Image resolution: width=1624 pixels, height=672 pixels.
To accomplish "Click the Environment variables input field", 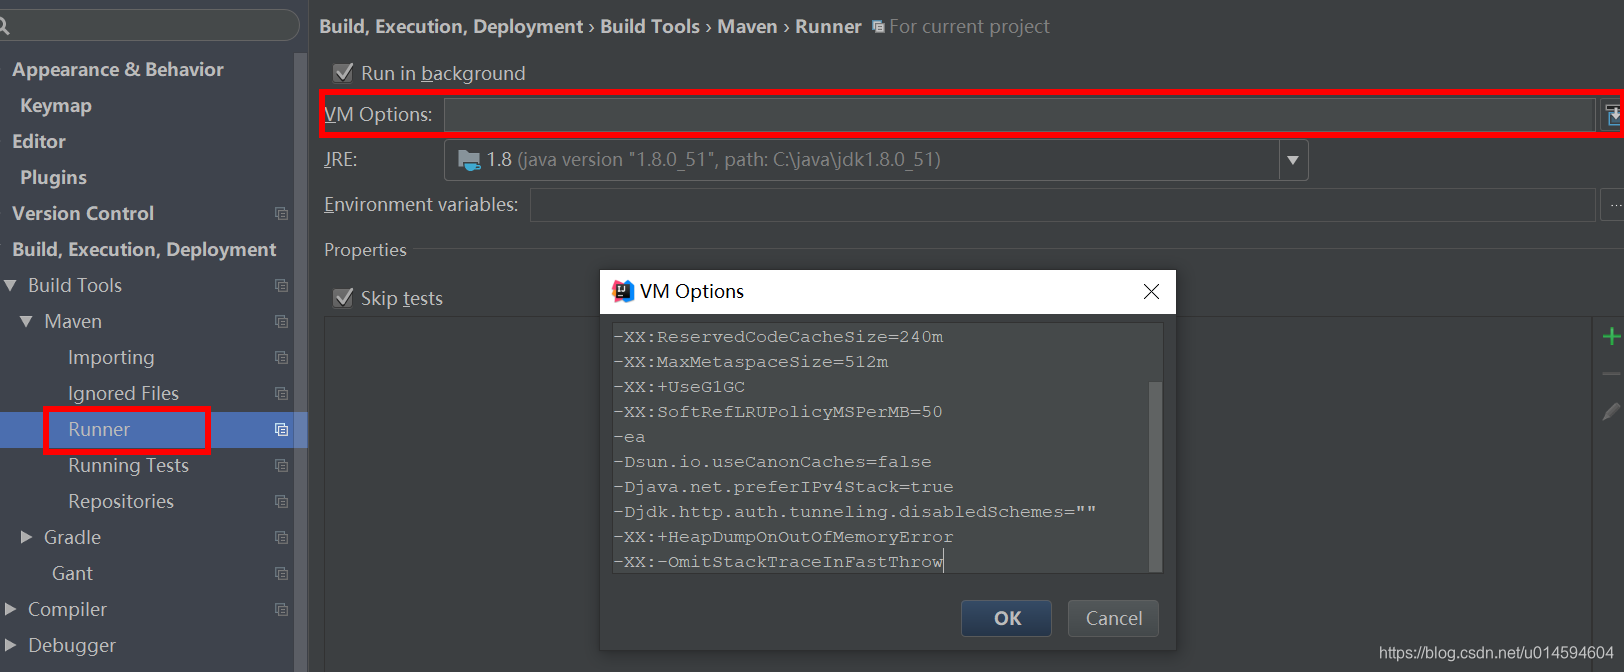I will [x=1062, y=205].
